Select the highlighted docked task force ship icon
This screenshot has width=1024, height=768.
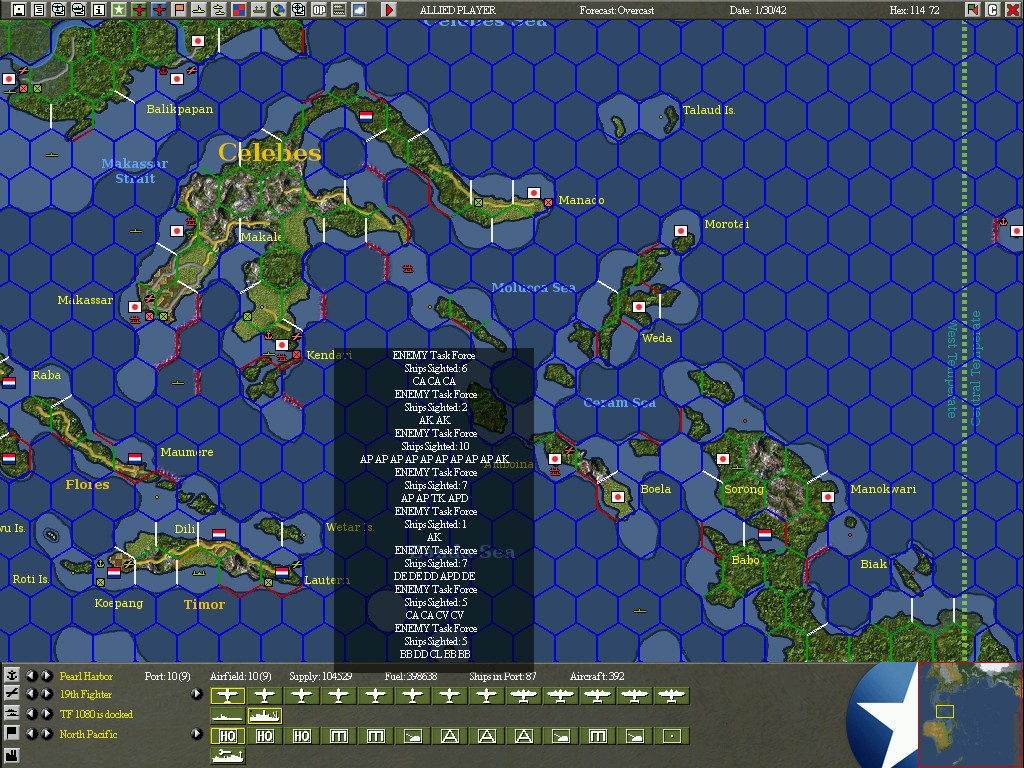pos(264,716)
